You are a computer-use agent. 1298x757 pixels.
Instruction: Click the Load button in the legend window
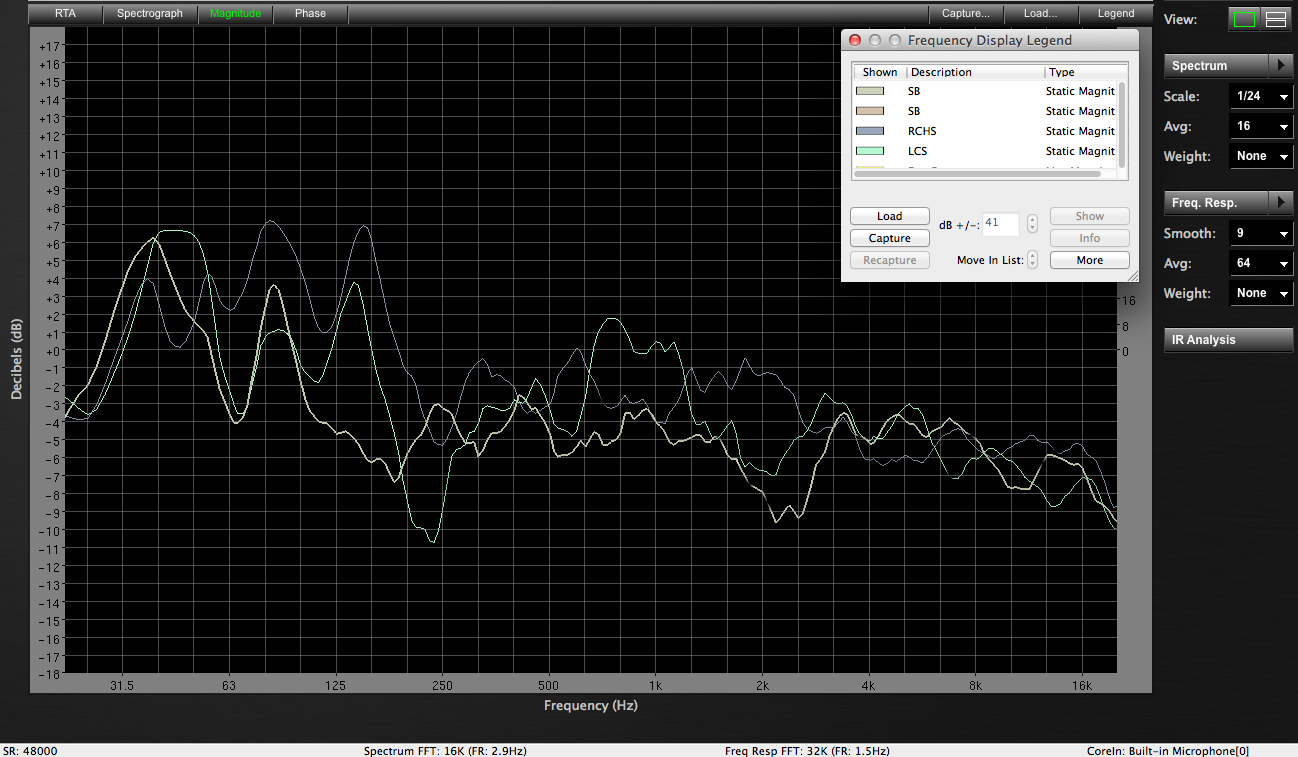click(x=889, y=216)
